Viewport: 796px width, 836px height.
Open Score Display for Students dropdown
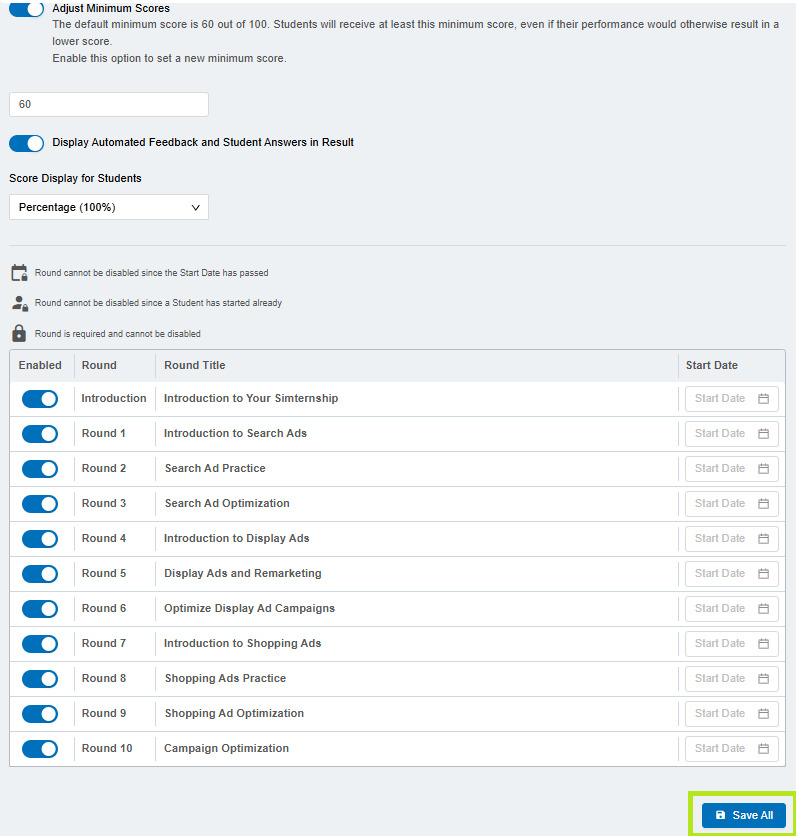coord(109,207)
